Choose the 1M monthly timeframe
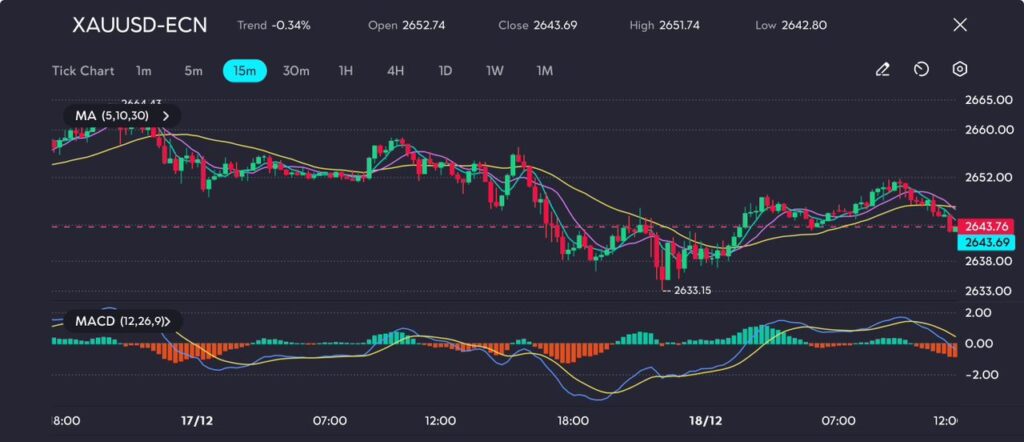Viewport: 1024px width, 442px height. coord(545,71)
